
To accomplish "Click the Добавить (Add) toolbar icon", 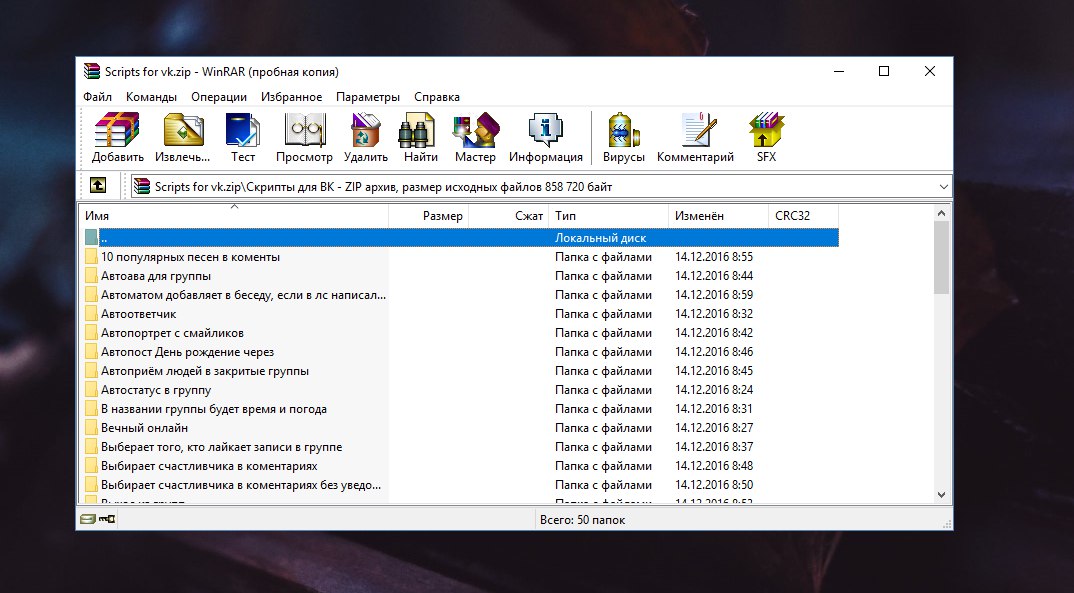I will pos(117,129).
